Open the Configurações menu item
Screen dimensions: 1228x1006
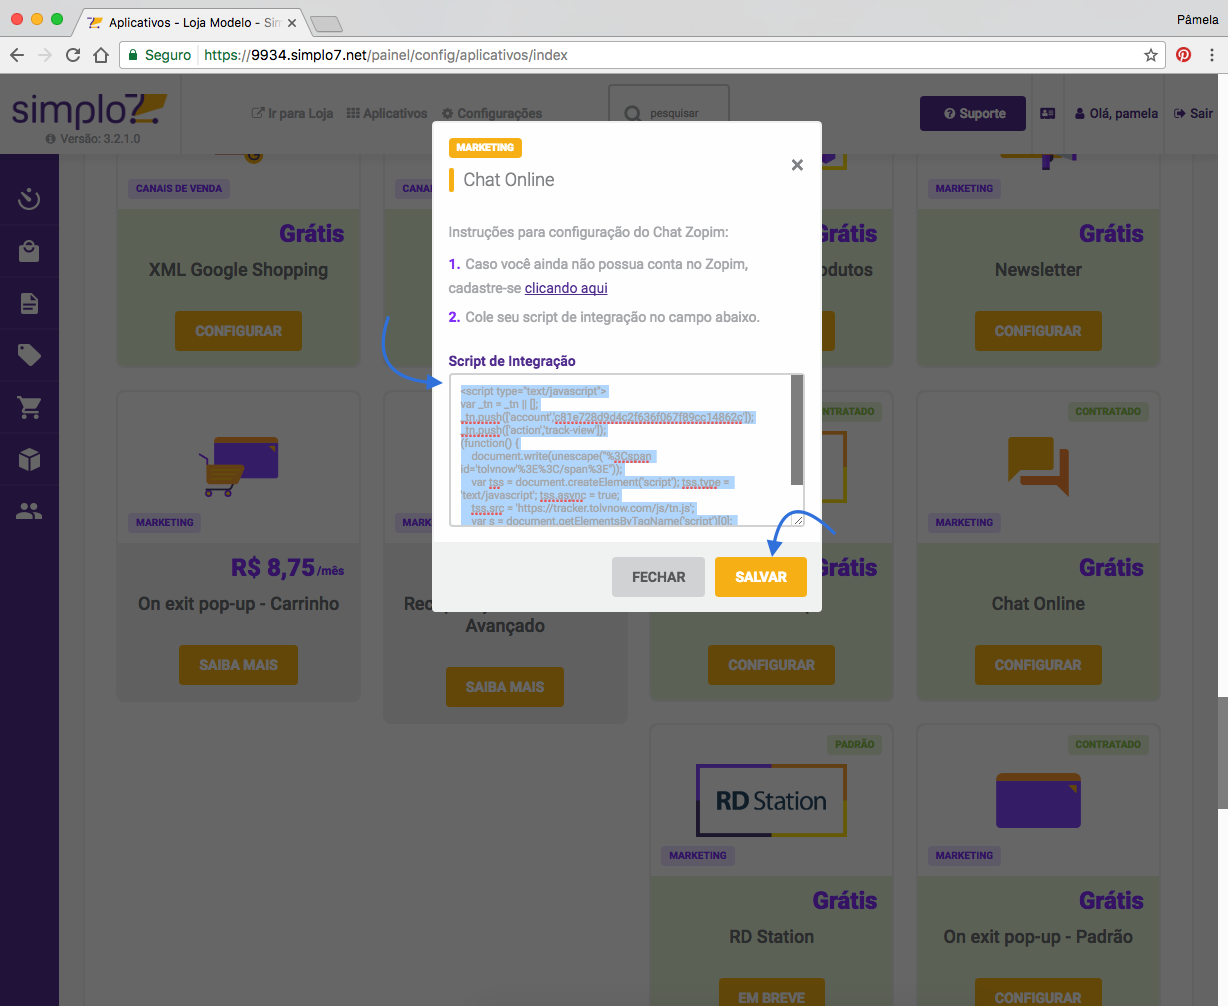pyautogui.click(x=492, y=114)
